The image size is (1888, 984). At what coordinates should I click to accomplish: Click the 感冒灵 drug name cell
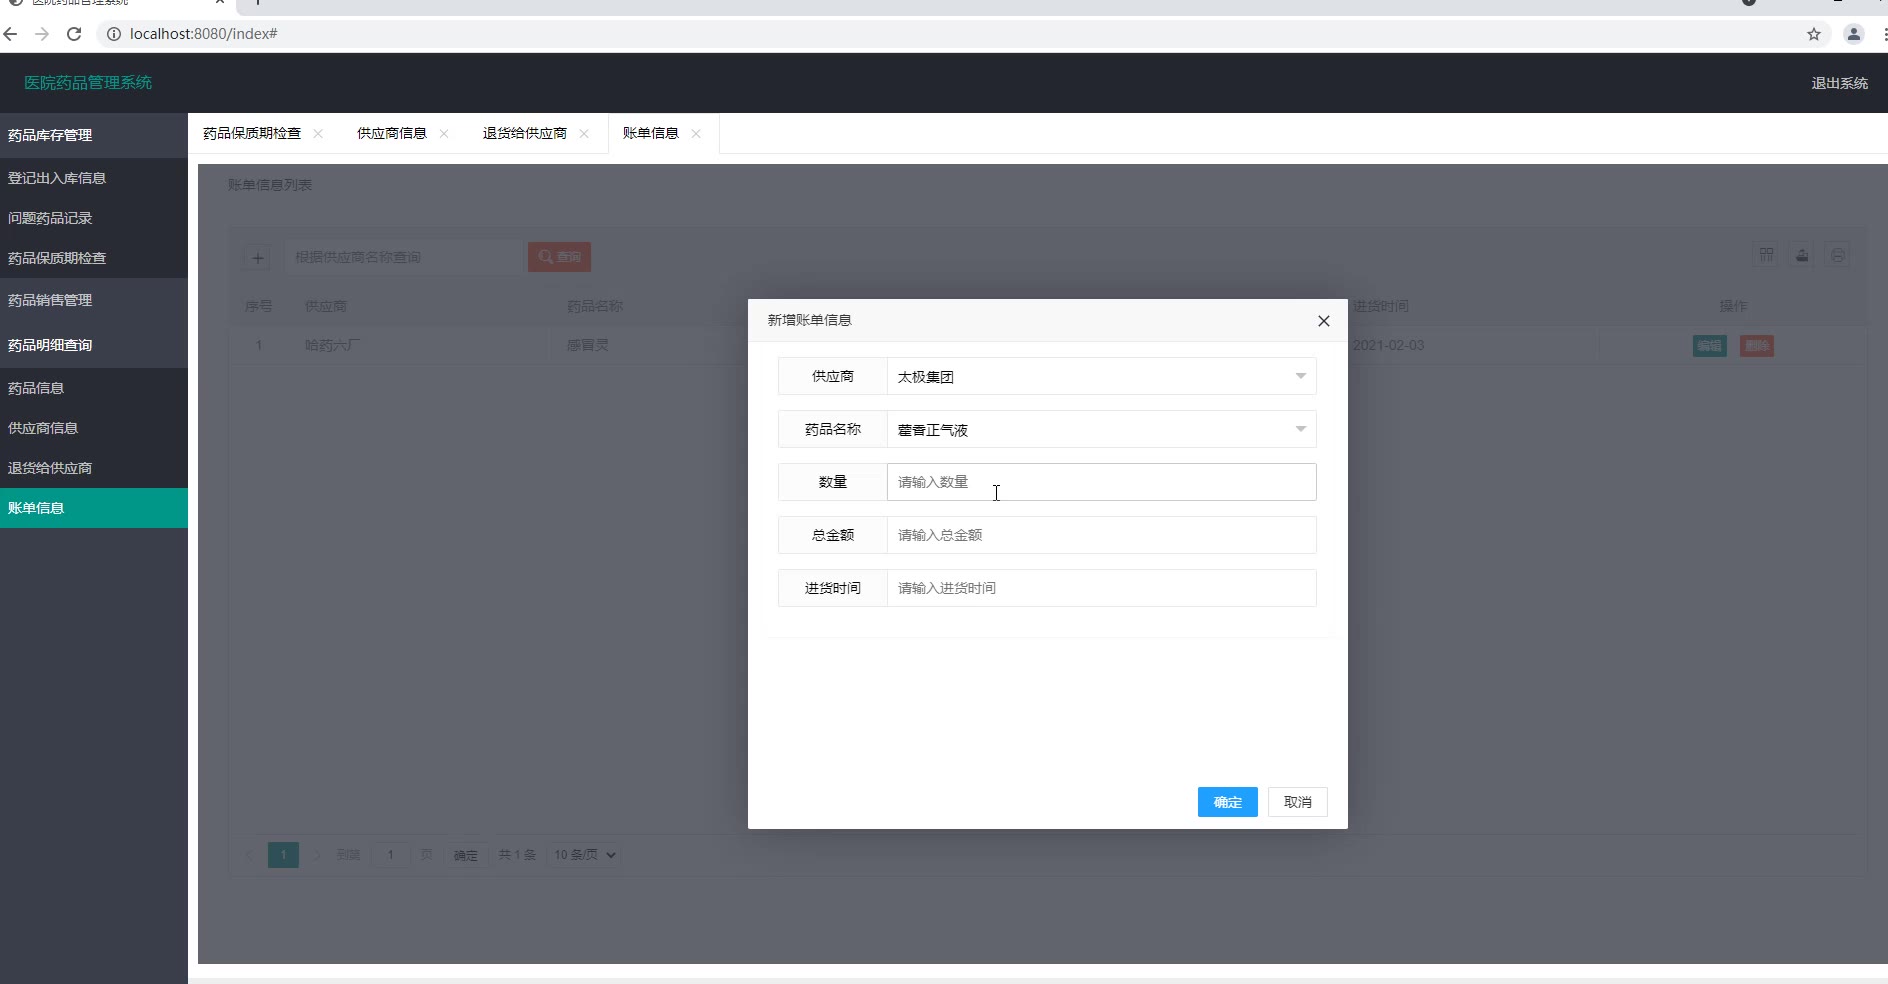(588, 345)
